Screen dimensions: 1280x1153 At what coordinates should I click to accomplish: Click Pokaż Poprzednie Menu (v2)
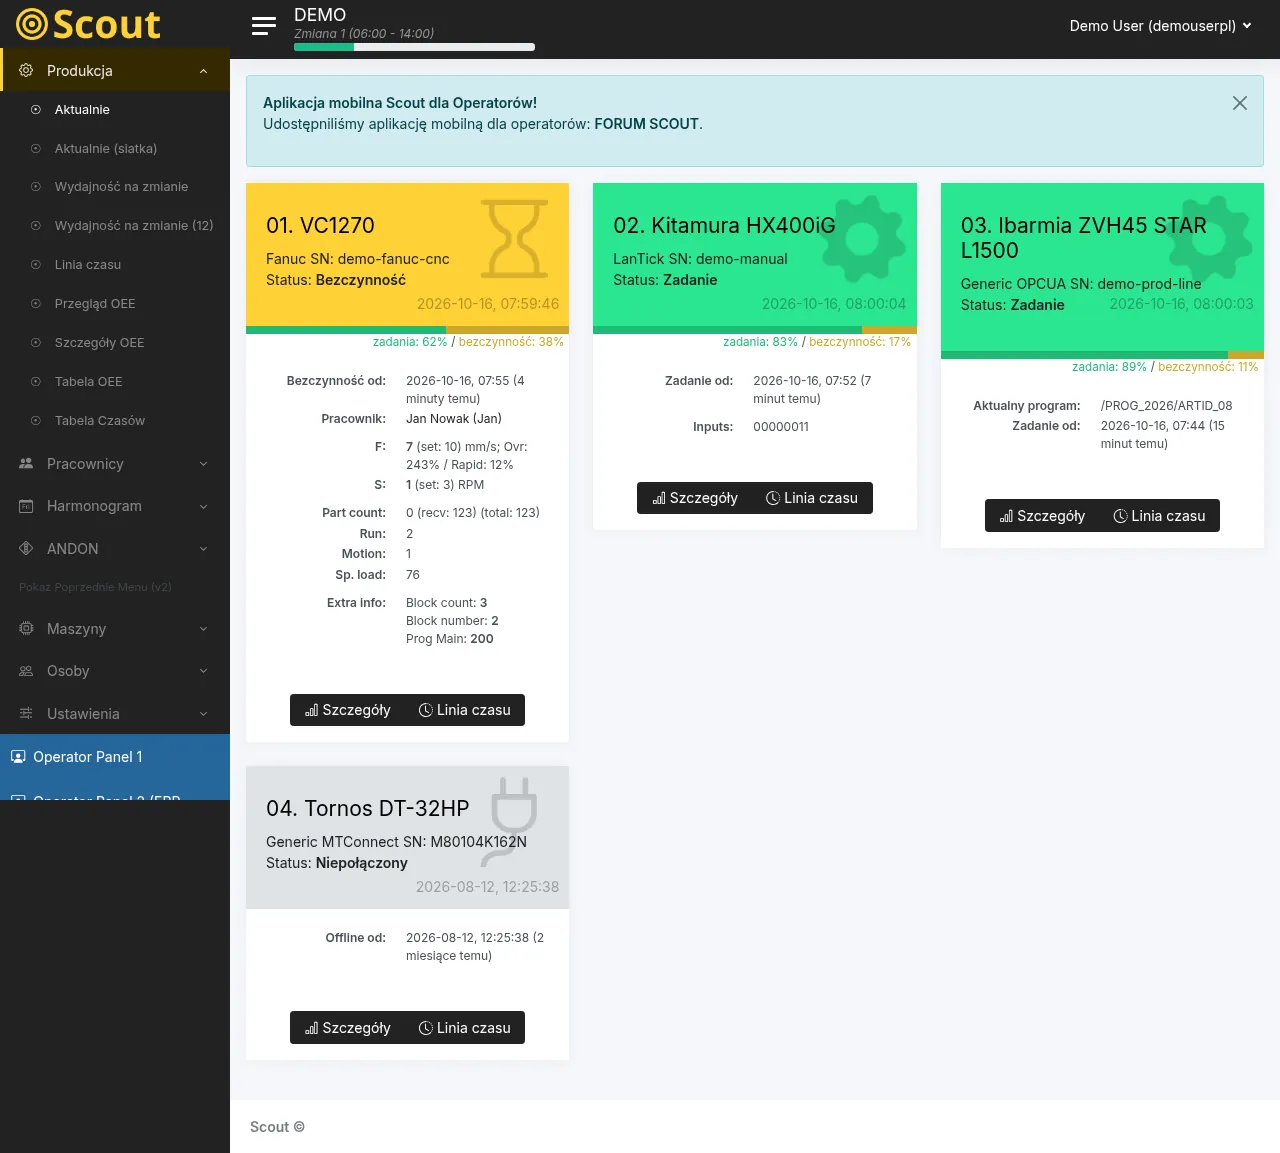click(x=95, y=587)
